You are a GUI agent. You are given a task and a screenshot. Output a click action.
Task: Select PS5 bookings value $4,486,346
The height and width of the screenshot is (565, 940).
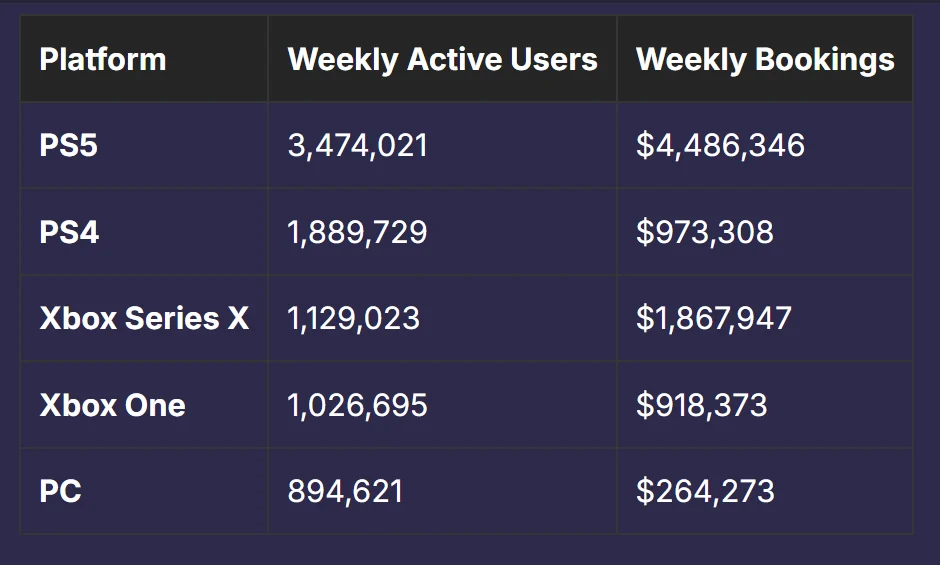pyautogui.click(x=720, y=145)
